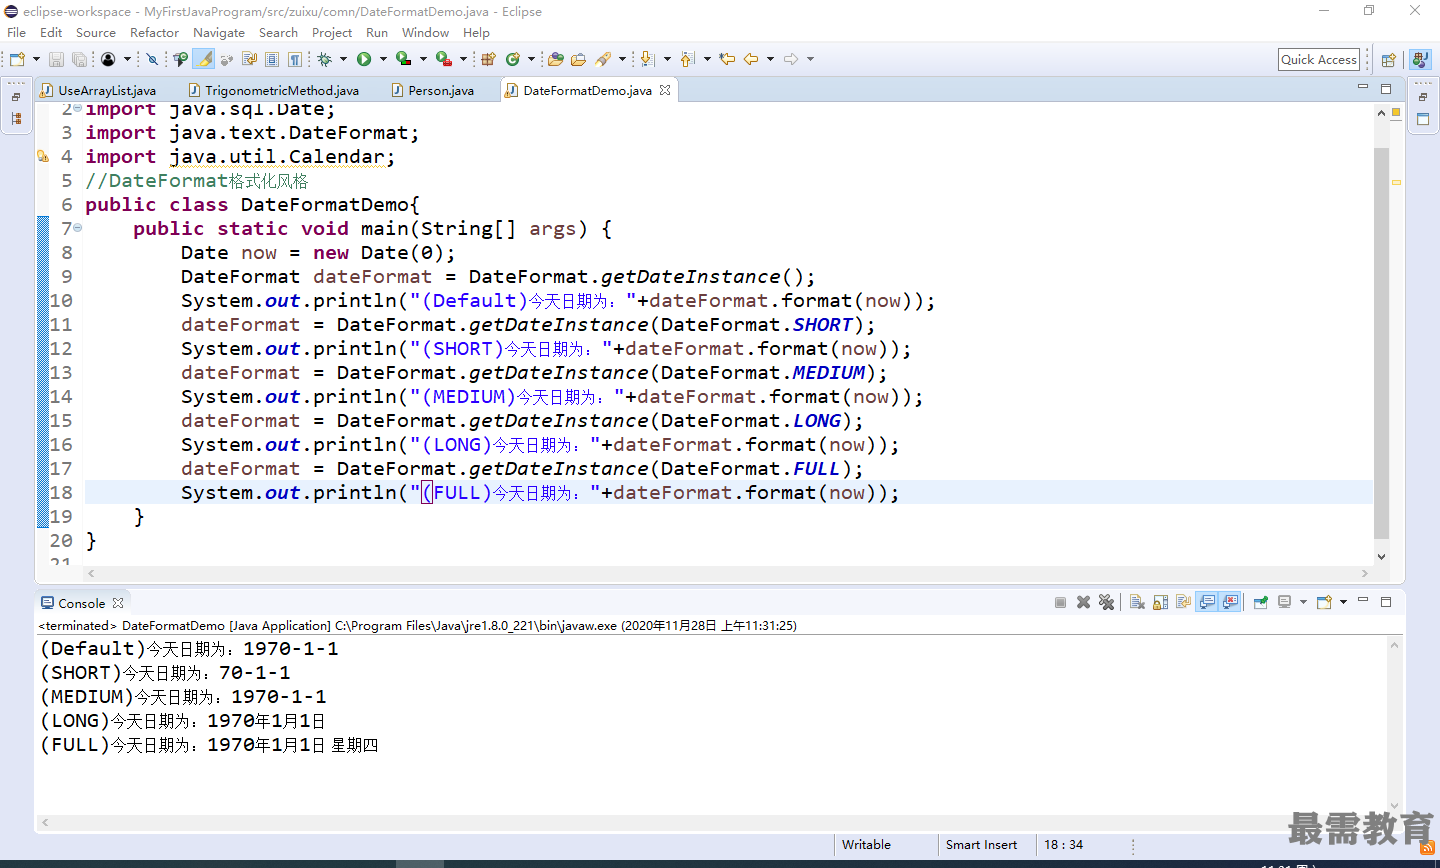Click the Open Task folder icon
The image size is (1440, 868).
coord(578,59)
